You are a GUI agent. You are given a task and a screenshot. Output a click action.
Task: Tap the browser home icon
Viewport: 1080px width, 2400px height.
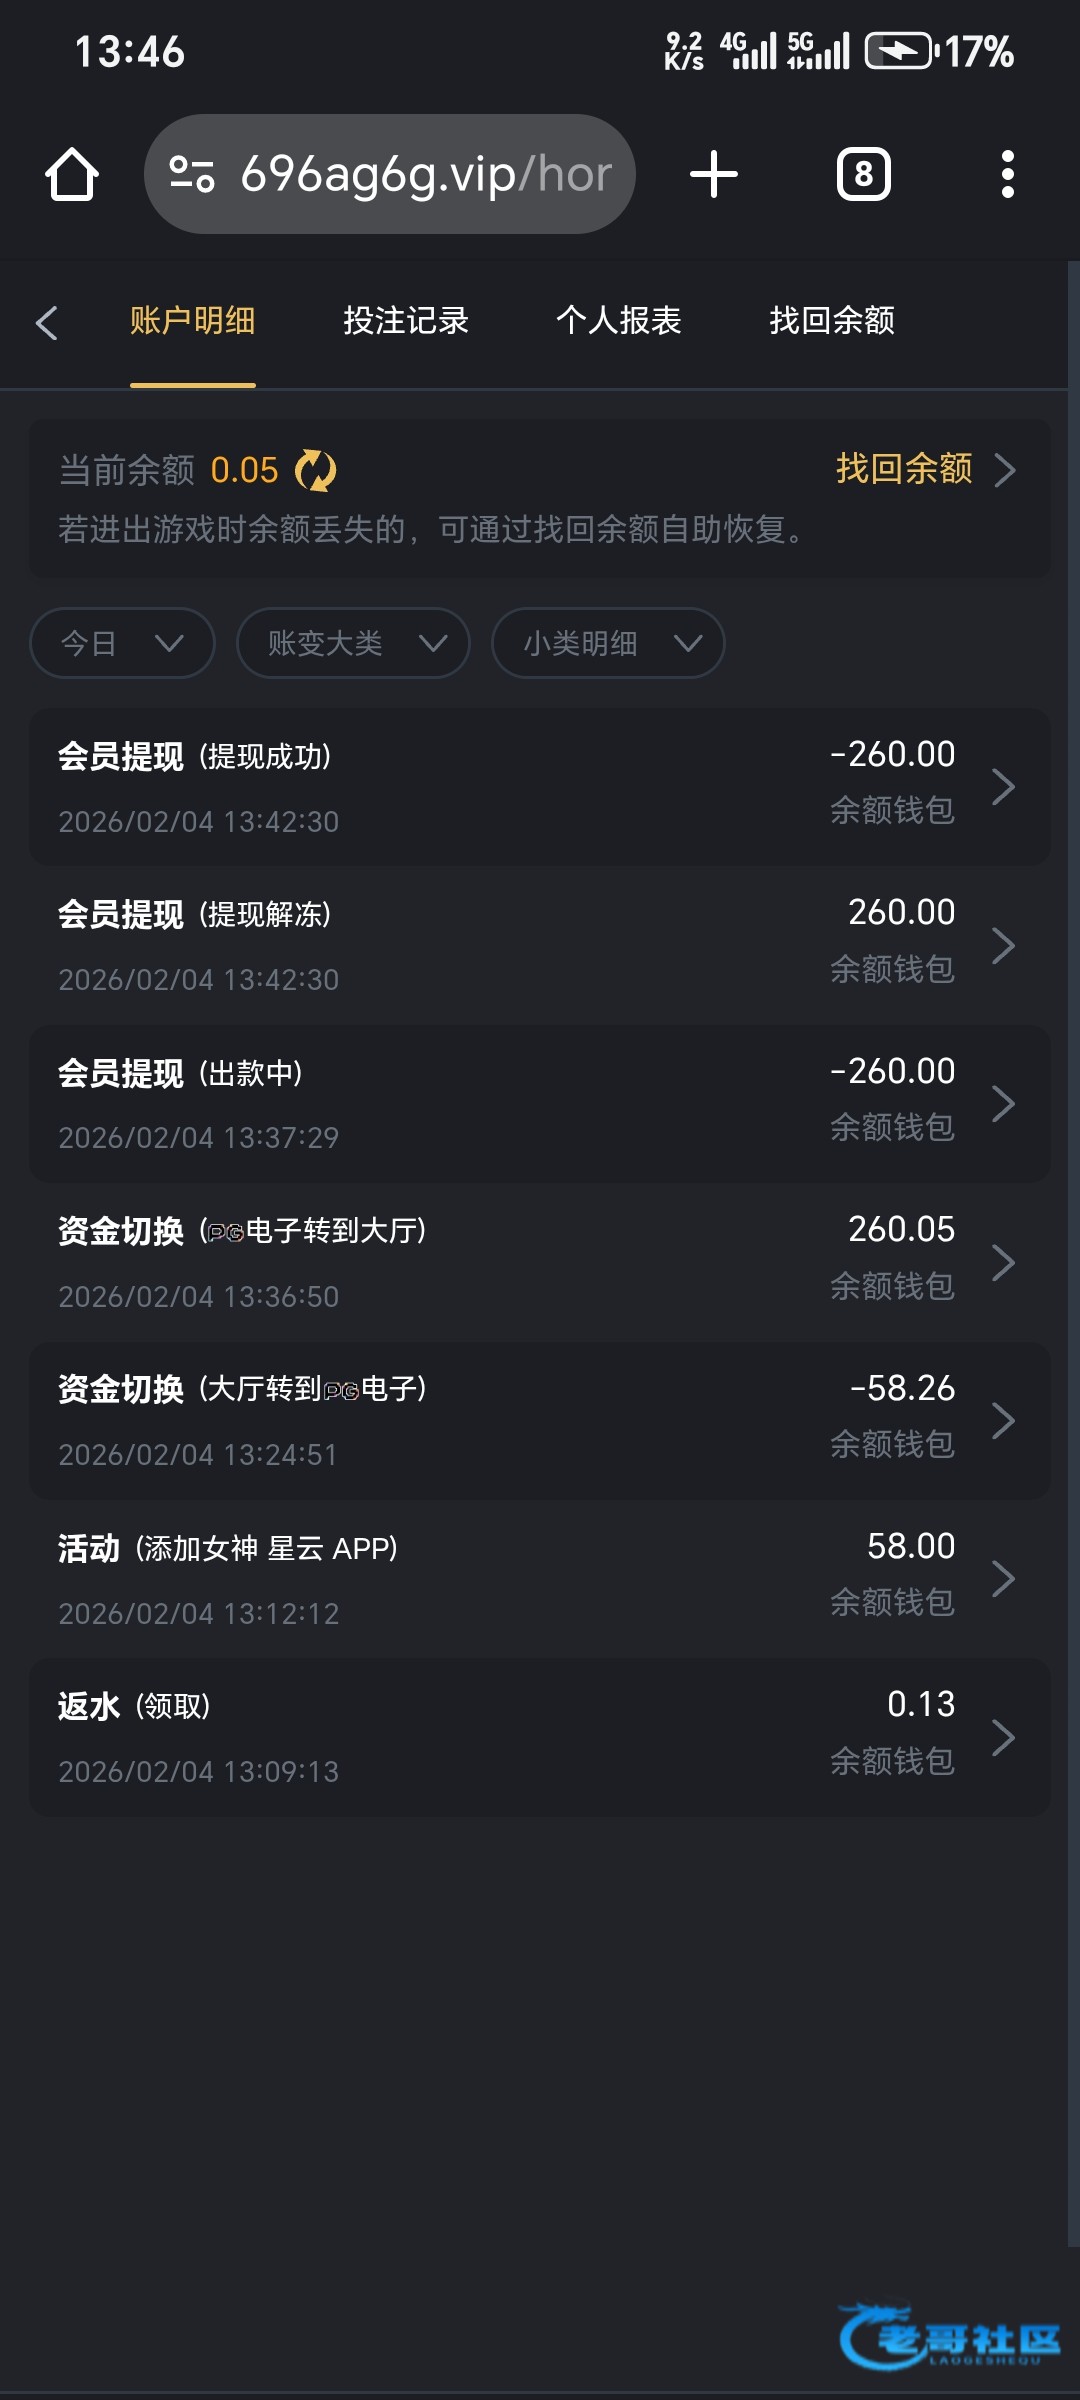click(x=72, y=175)
